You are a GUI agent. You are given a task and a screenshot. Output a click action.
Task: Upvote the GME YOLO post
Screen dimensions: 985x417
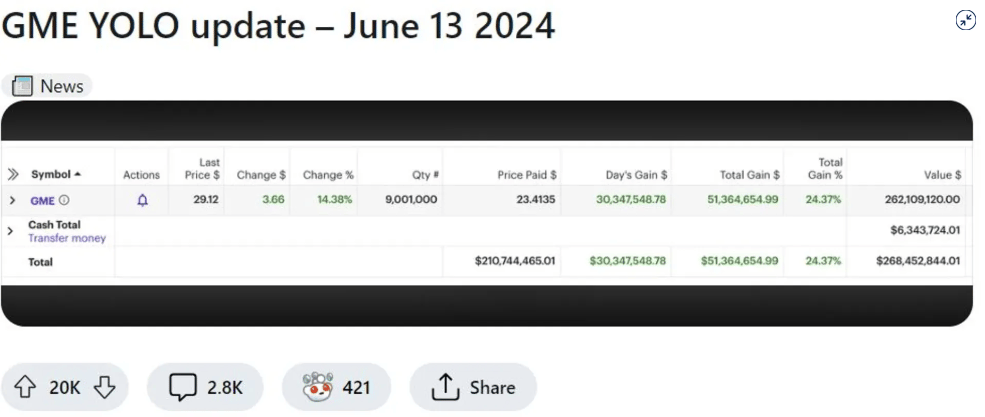pos(25,387)
